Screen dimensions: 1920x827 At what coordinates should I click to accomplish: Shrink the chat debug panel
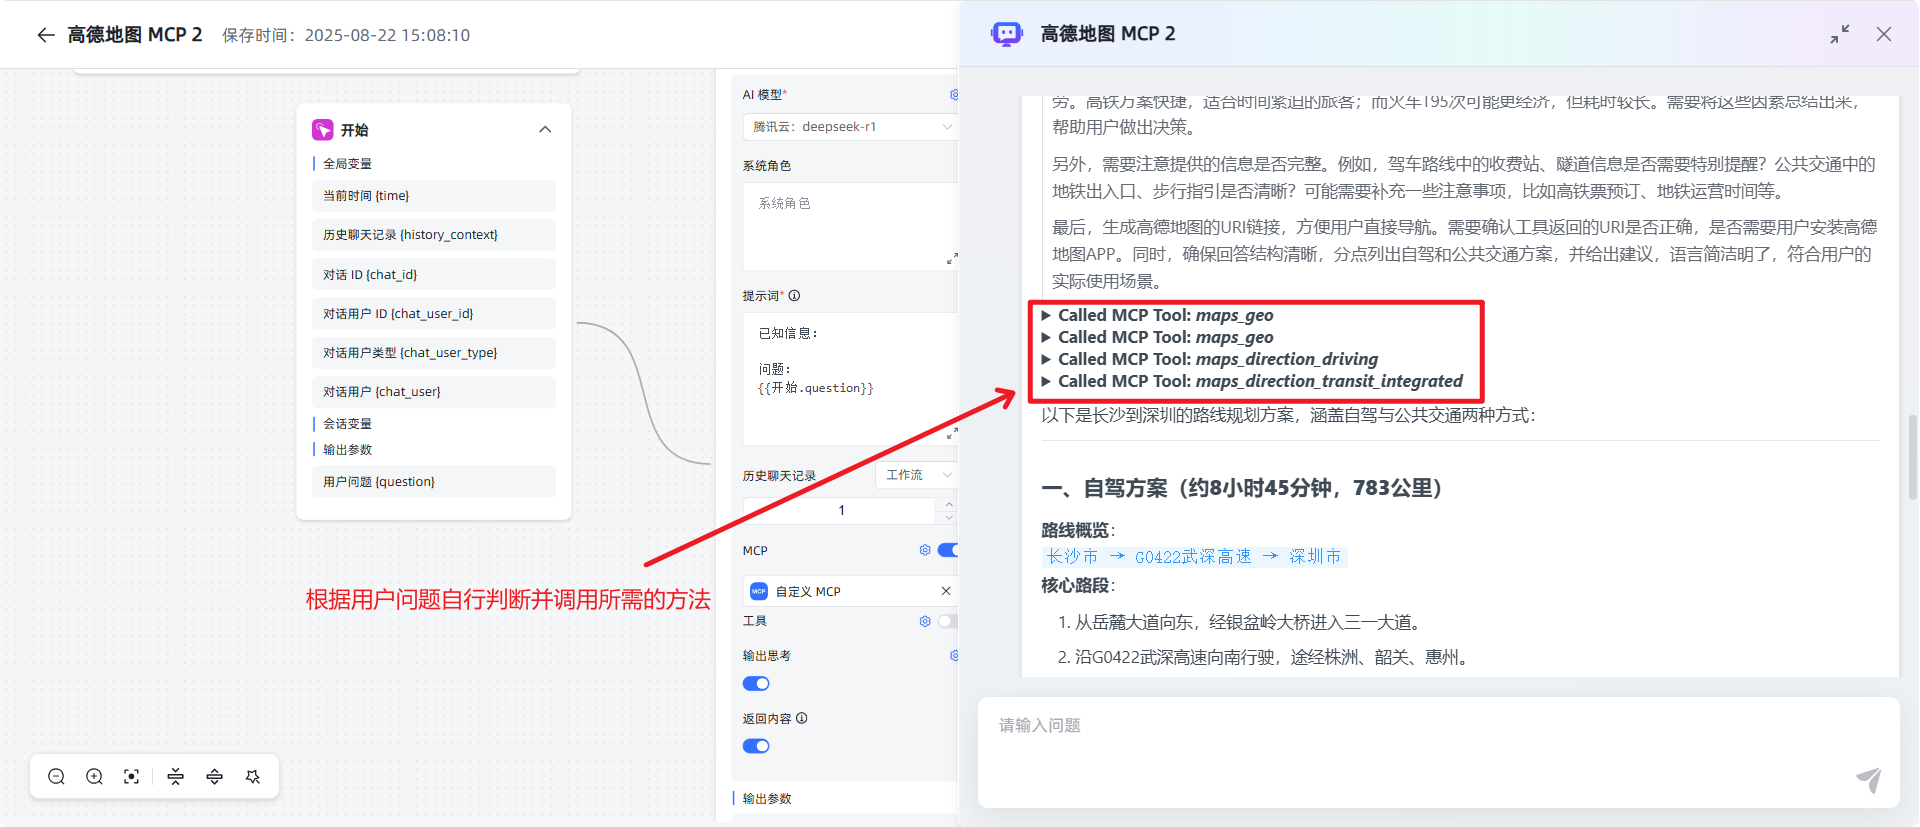[x=1840, y=34]
